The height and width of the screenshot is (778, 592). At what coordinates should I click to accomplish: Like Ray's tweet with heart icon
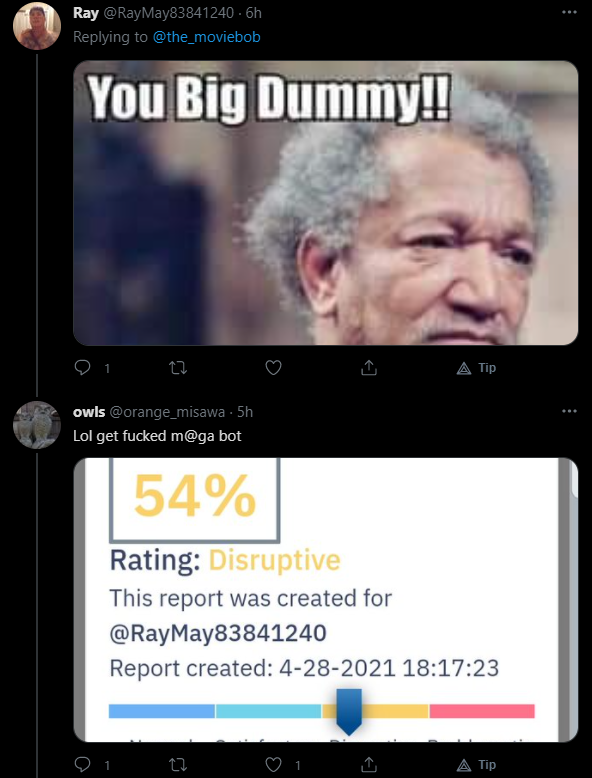pyautogui.click(x=273, y=368)
